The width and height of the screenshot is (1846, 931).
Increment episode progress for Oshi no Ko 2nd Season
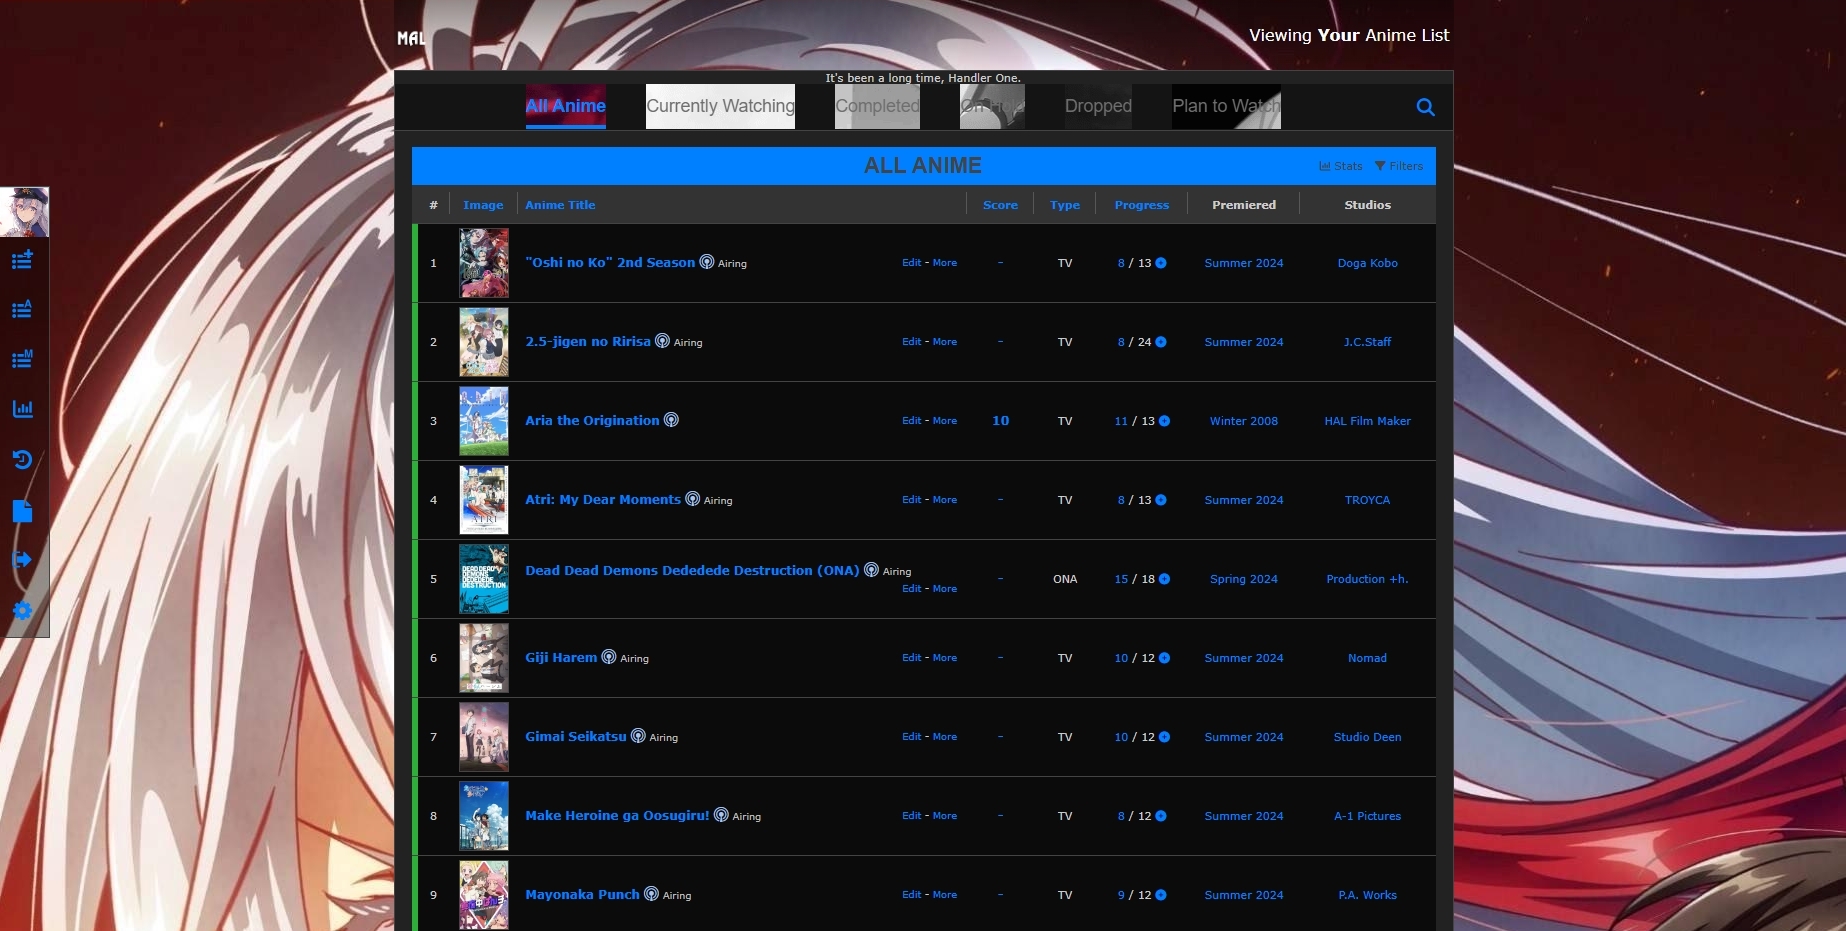[1161, 263]
